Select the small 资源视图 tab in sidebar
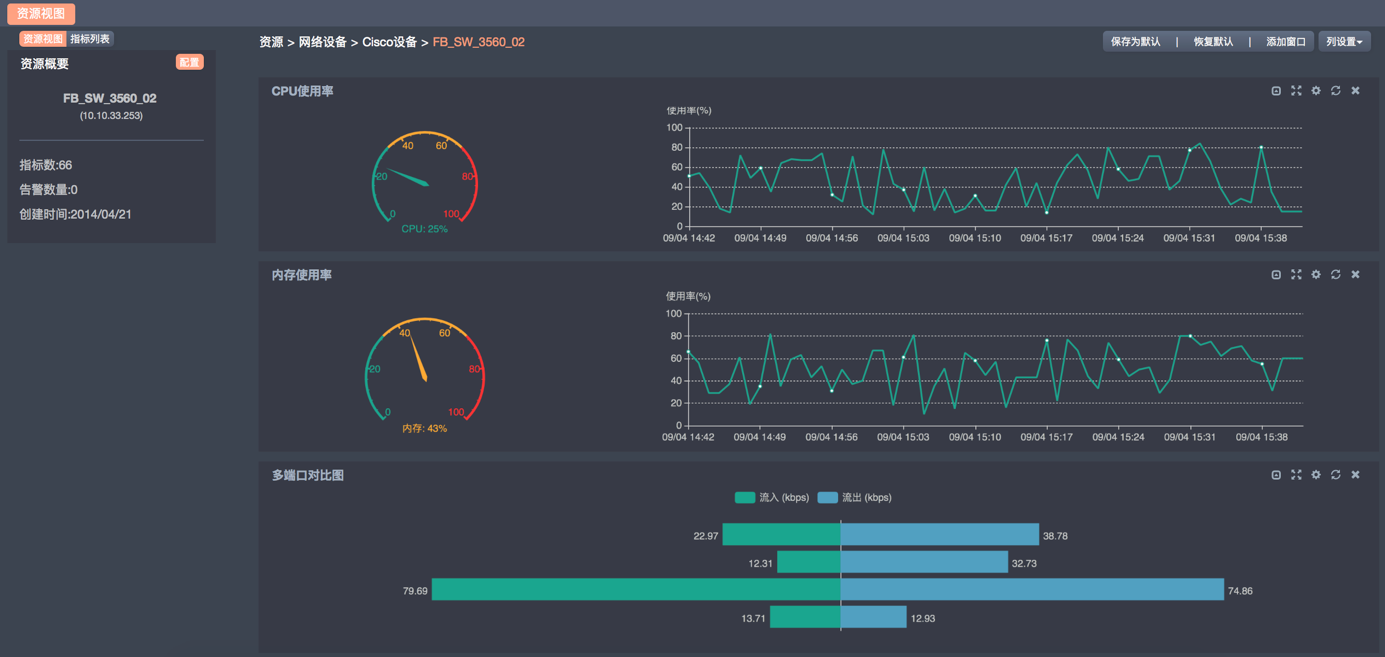Viewport: 1385px width, 657px height. pos(43,39)
